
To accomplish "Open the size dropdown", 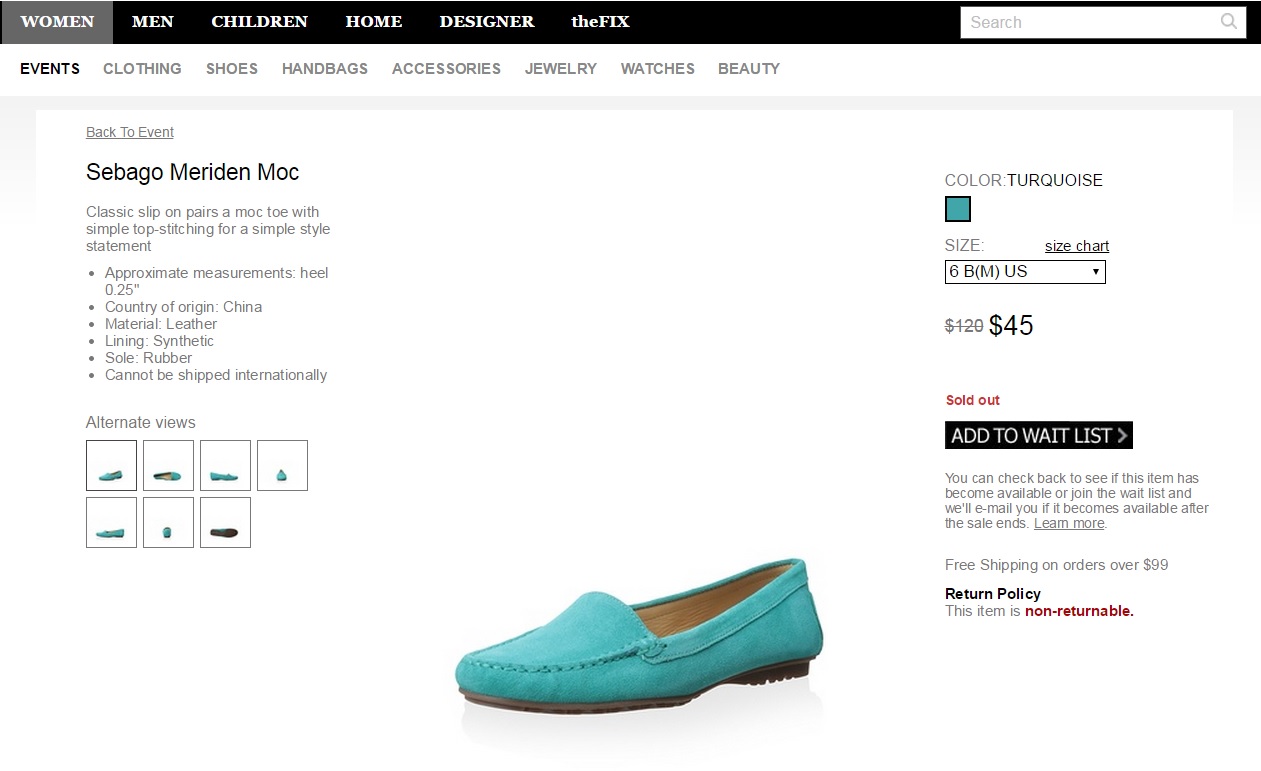I will [x=1025, y=272].
